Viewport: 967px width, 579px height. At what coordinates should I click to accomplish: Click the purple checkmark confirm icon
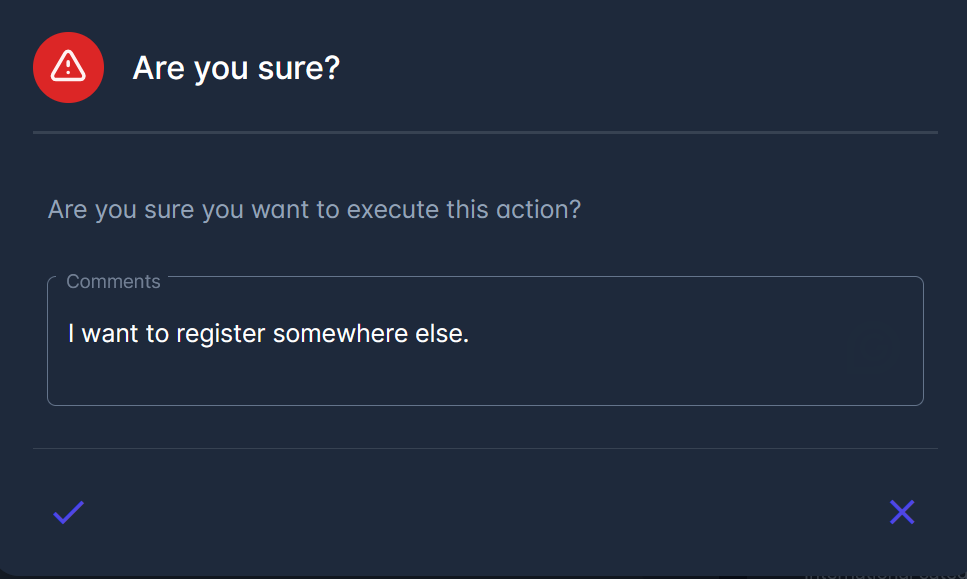click(x=67, y=512)
